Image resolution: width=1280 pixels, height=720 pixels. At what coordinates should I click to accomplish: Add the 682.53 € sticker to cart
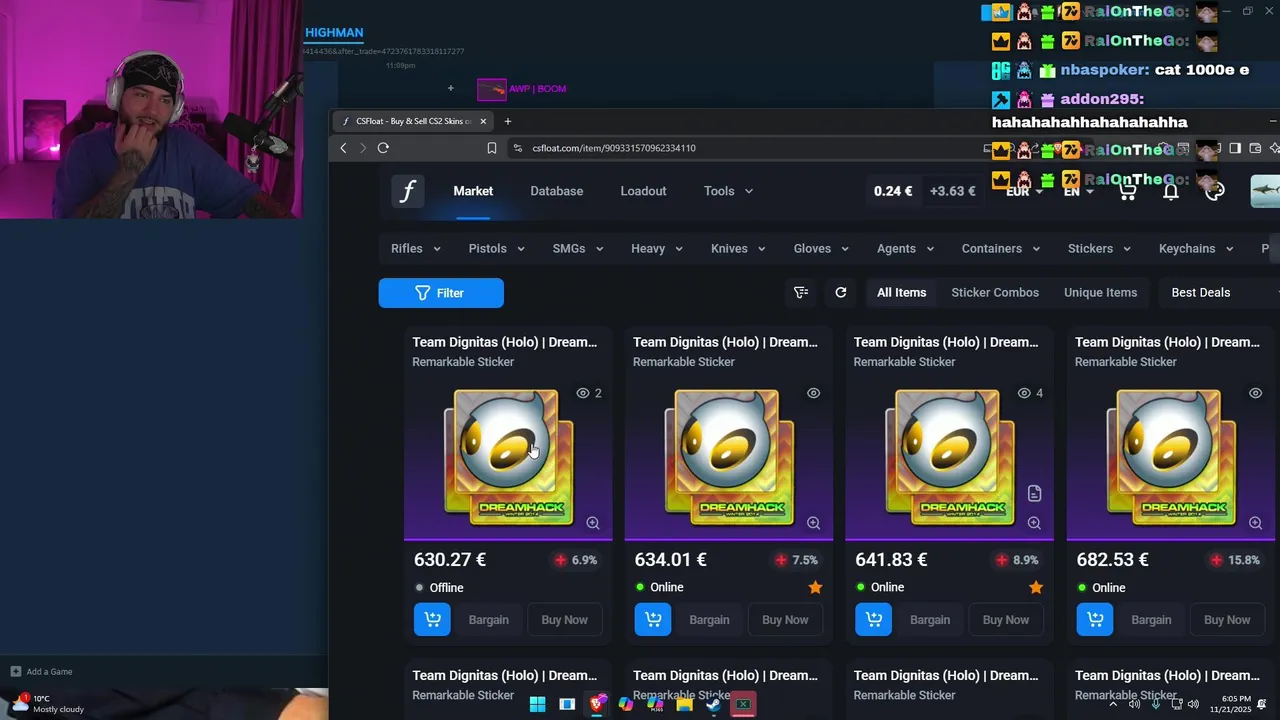[x=1095, y=620]
